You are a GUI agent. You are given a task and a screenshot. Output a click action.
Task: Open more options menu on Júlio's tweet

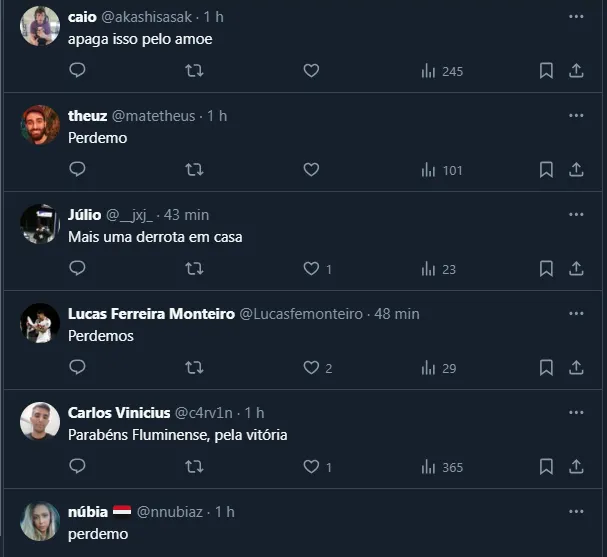tap(576, 214)
